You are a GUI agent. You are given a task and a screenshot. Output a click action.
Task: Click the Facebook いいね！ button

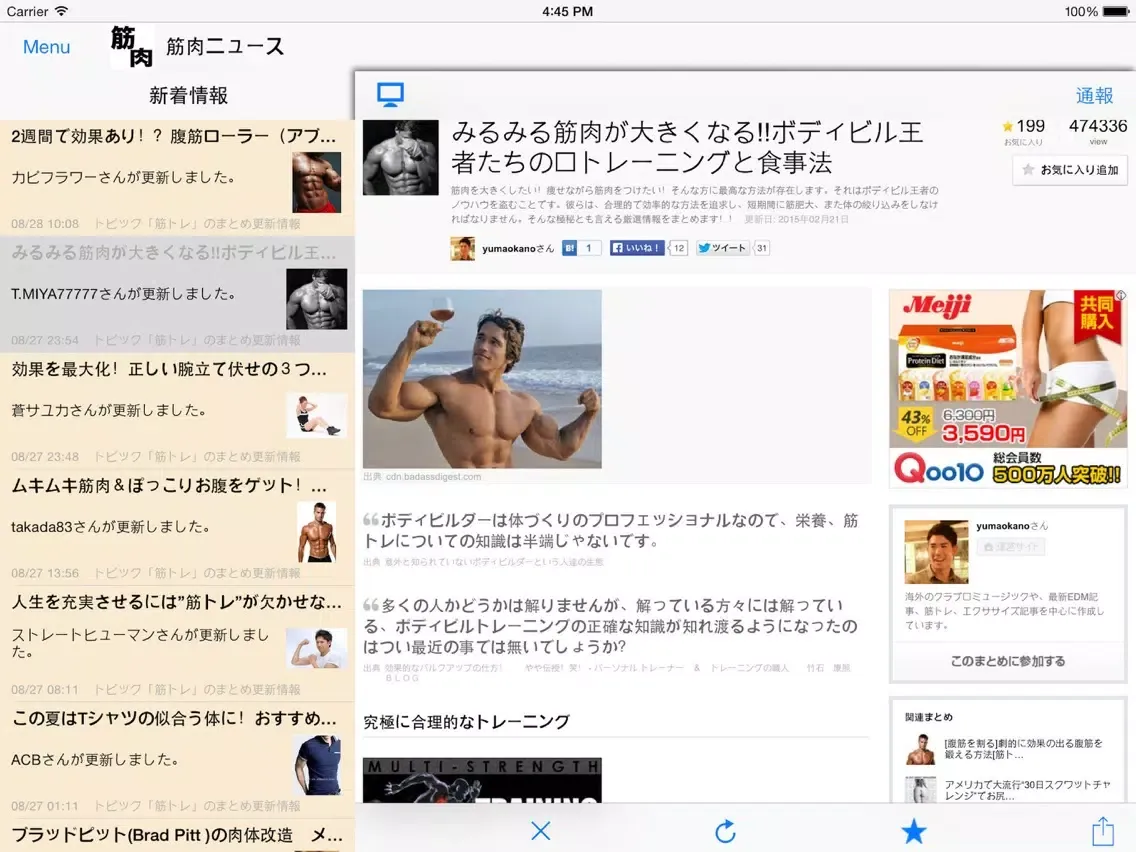(637, 248)
